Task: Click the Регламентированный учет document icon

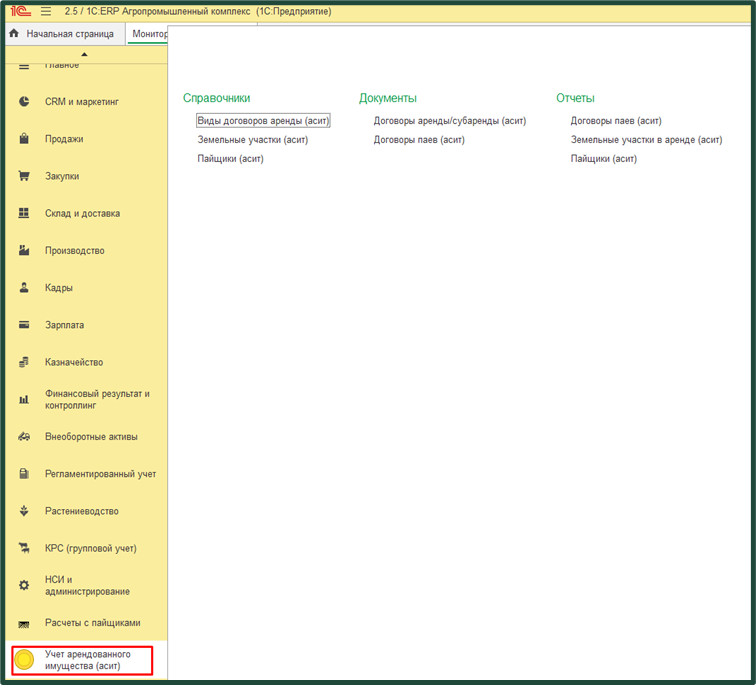Action: [x=24, y=474]
